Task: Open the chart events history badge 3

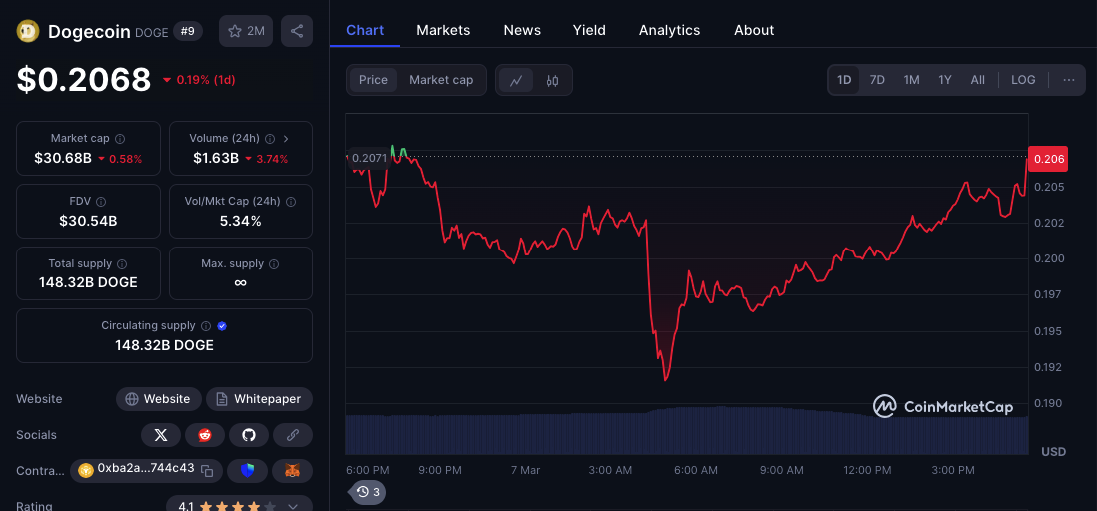Action: [x=368, y=492]
